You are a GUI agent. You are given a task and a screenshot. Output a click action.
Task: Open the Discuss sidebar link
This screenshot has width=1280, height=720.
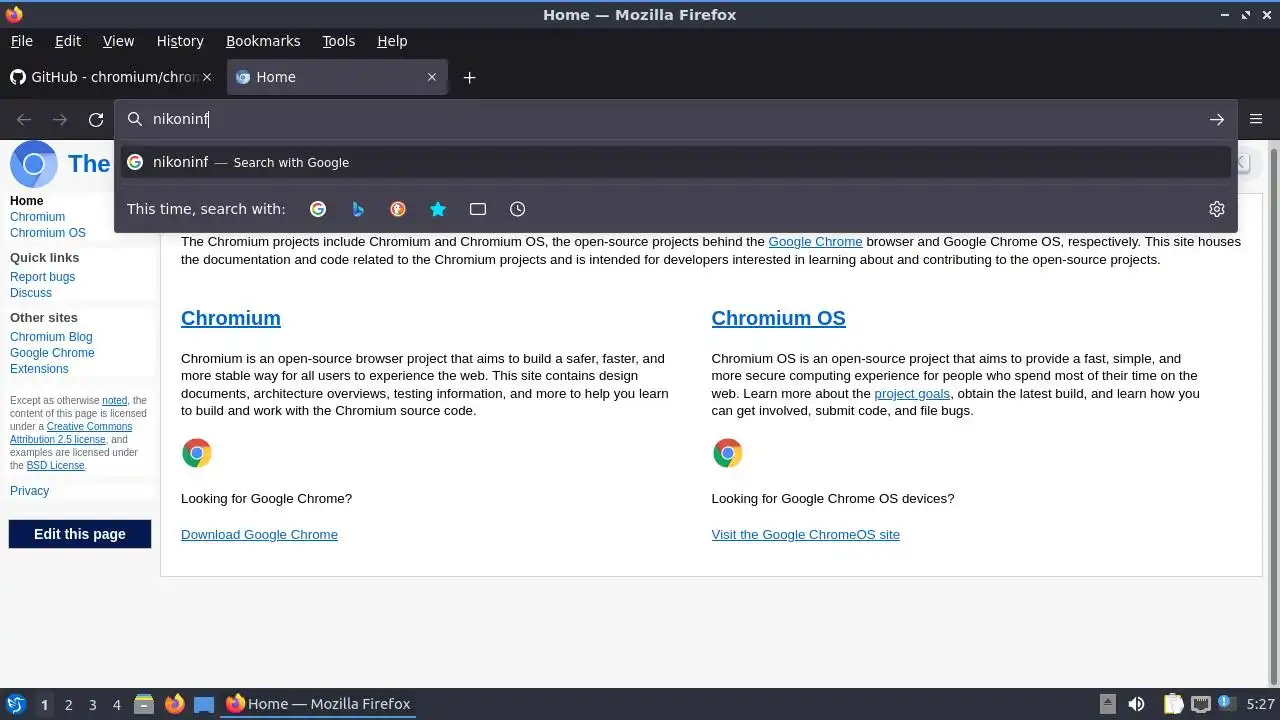pos(31,293)
